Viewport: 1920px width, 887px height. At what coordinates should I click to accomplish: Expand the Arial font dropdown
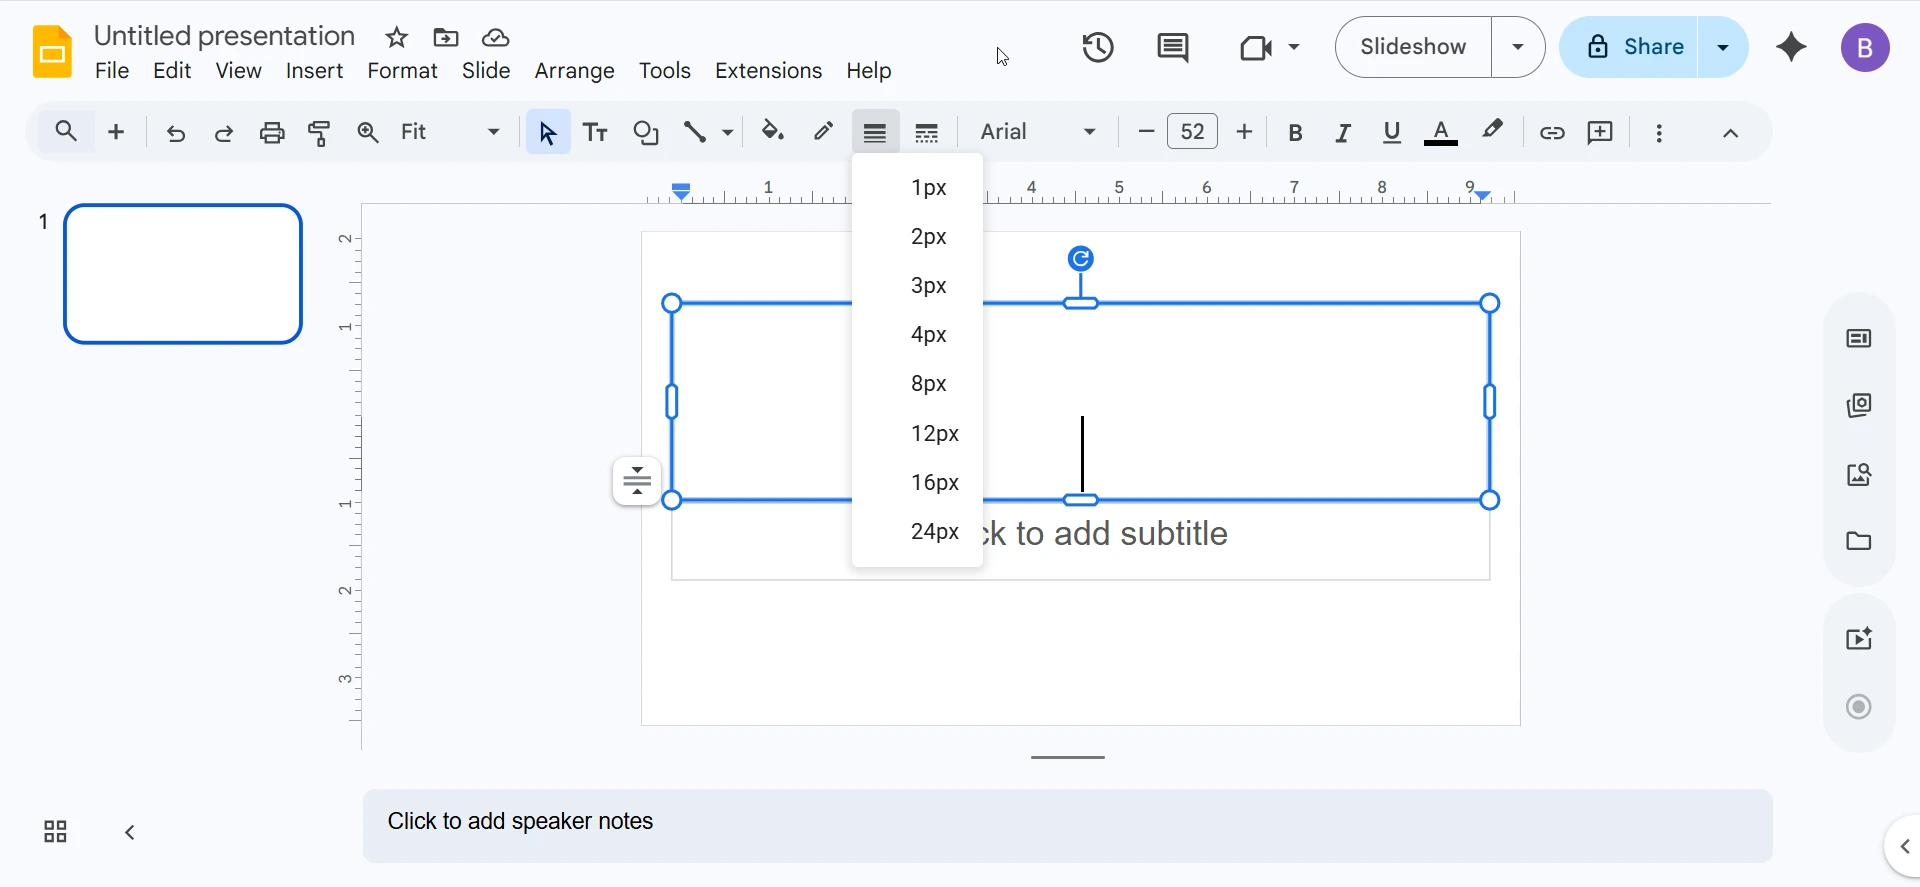(1038, 132)
